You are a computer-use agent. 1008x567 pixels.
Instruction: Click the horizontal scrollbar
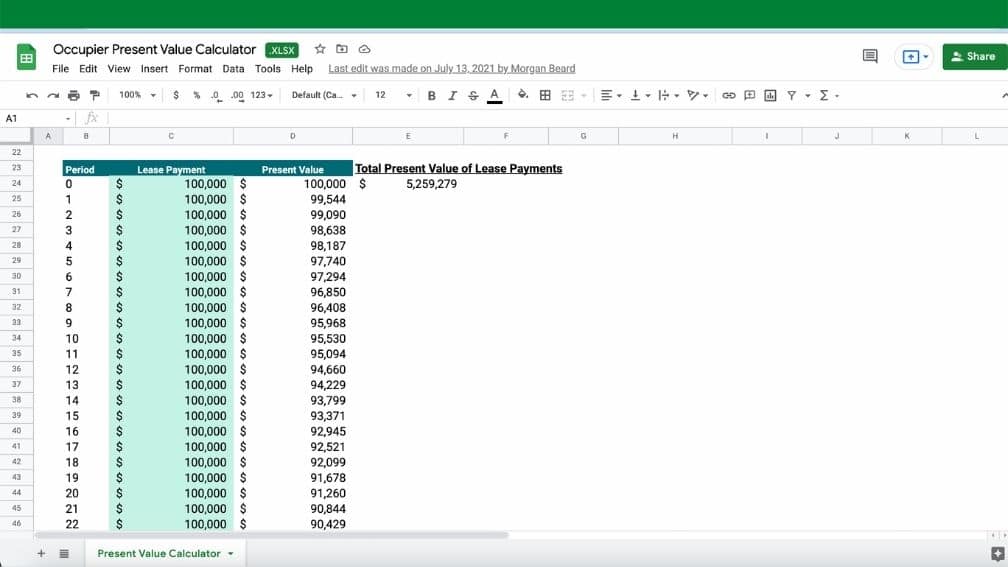click(x=272, y=535)
